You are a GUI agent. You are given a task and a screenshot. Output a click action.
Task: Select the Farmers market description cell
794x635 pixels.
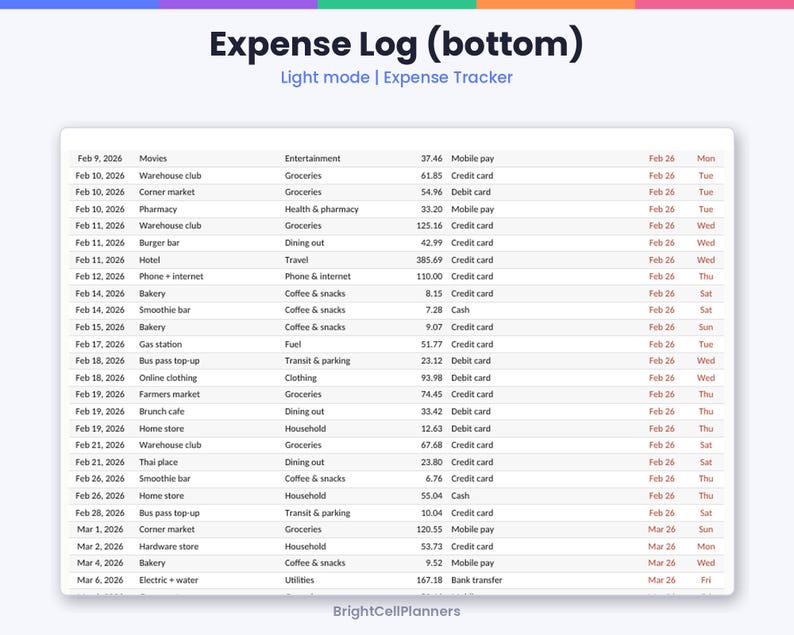tap(169, 394)
